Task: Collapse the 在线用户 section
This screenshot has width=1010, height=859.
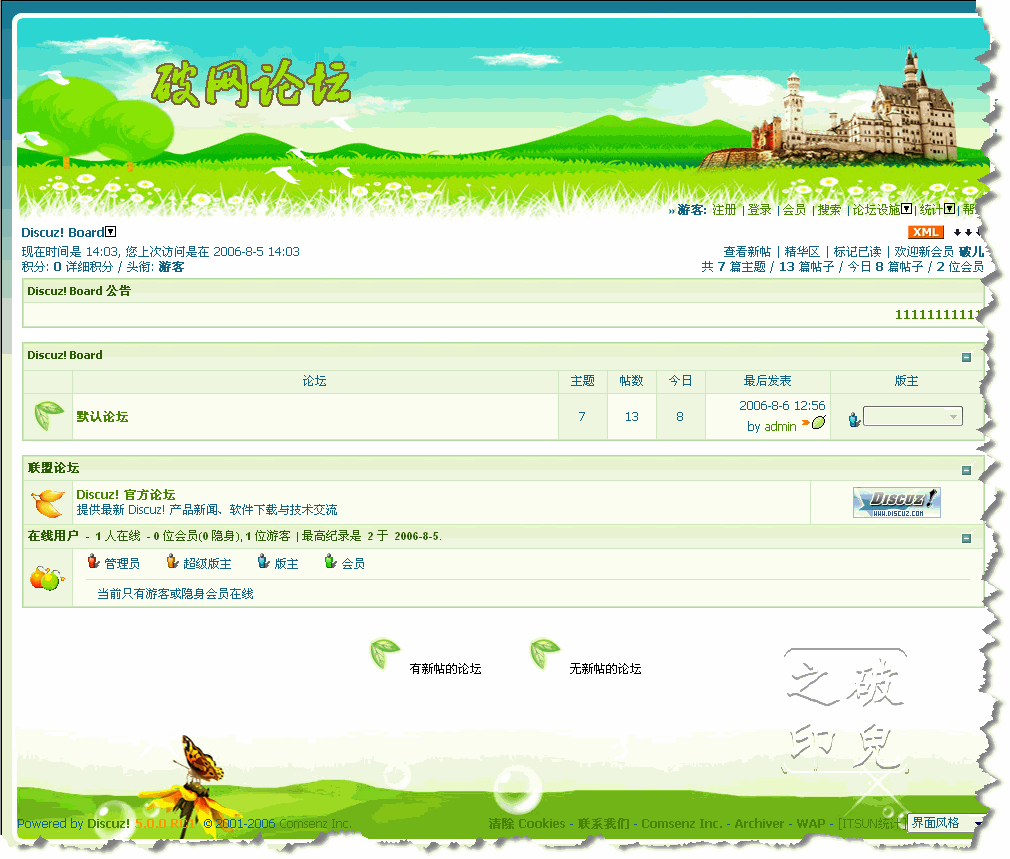Action: coord(966,538)
